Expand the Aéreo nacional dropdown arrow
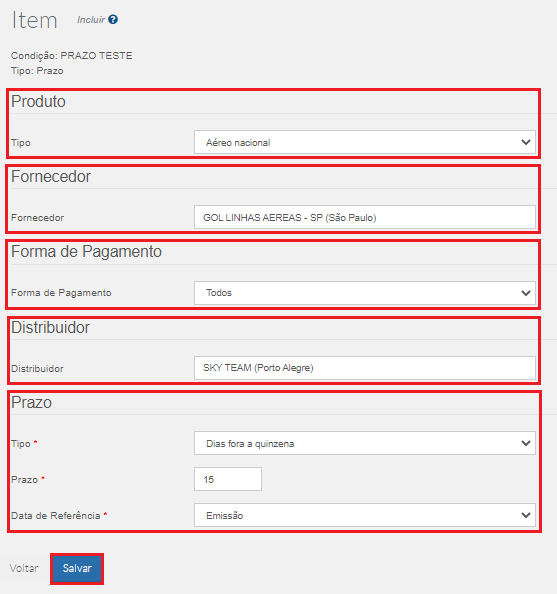This screenshot has width=557, height=594. 526,142
